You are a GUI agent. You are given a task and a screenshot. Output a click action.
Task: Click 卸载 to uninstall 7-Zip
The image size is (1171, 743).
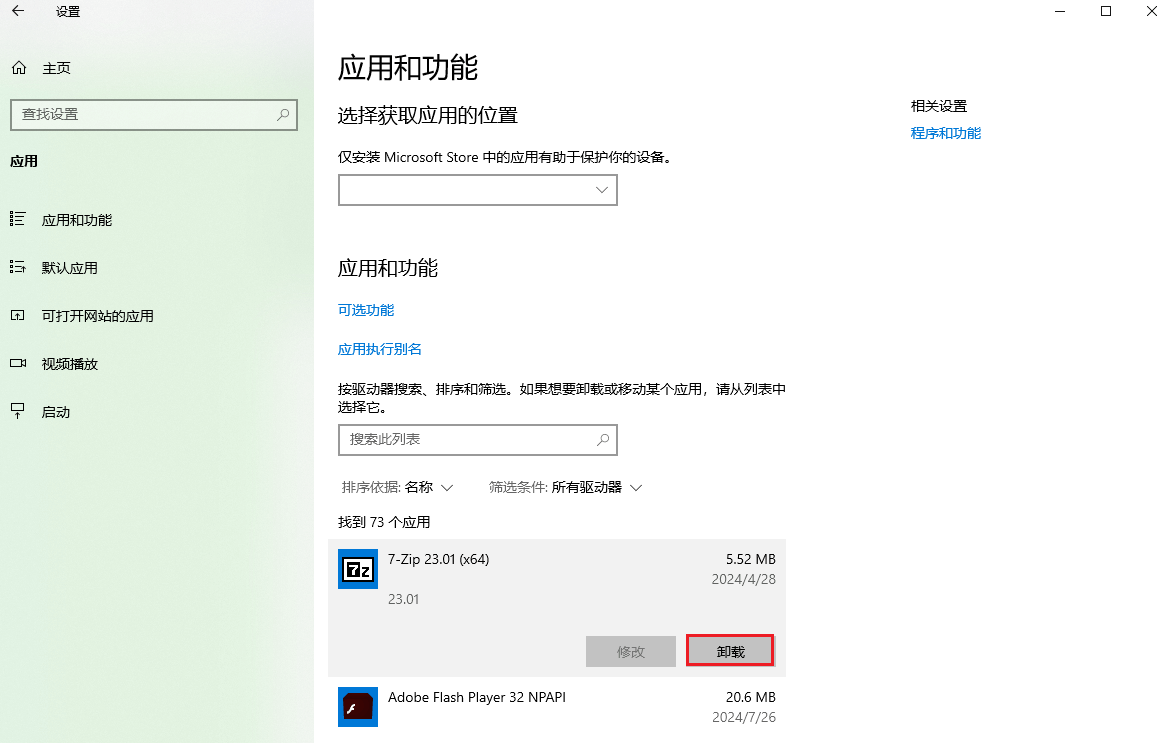[729, 650]
